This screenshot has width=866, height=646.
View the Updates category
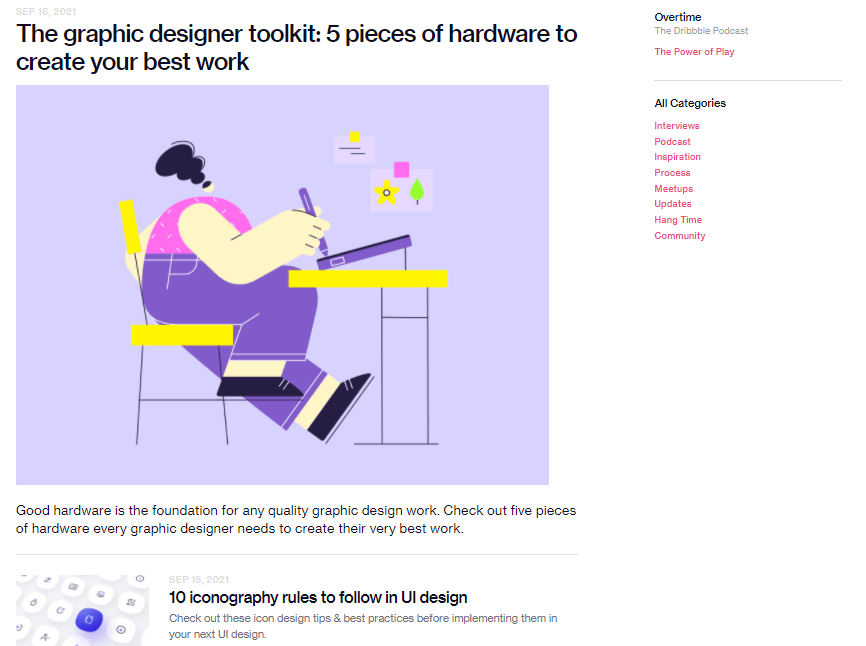click(672, 203)
